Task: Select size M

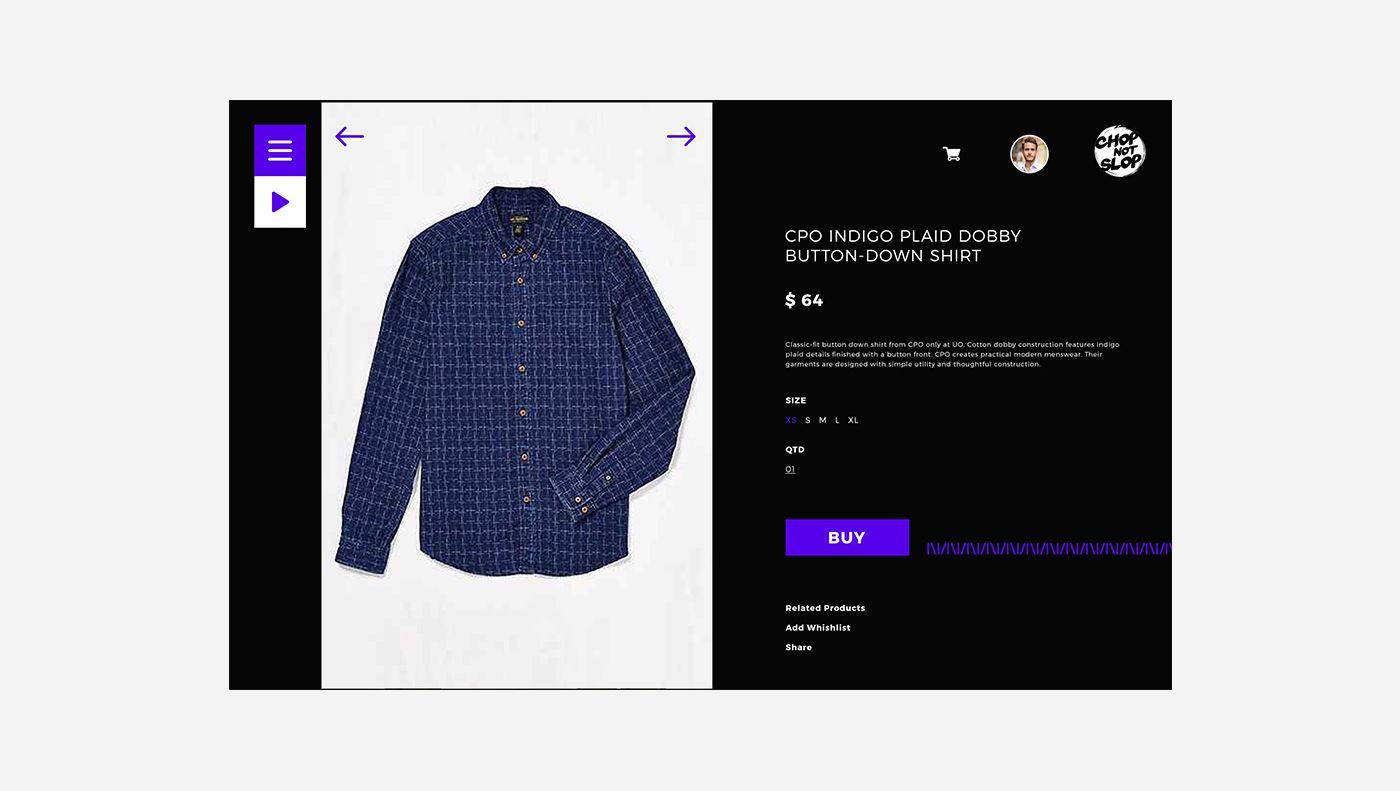Action: 823,420
